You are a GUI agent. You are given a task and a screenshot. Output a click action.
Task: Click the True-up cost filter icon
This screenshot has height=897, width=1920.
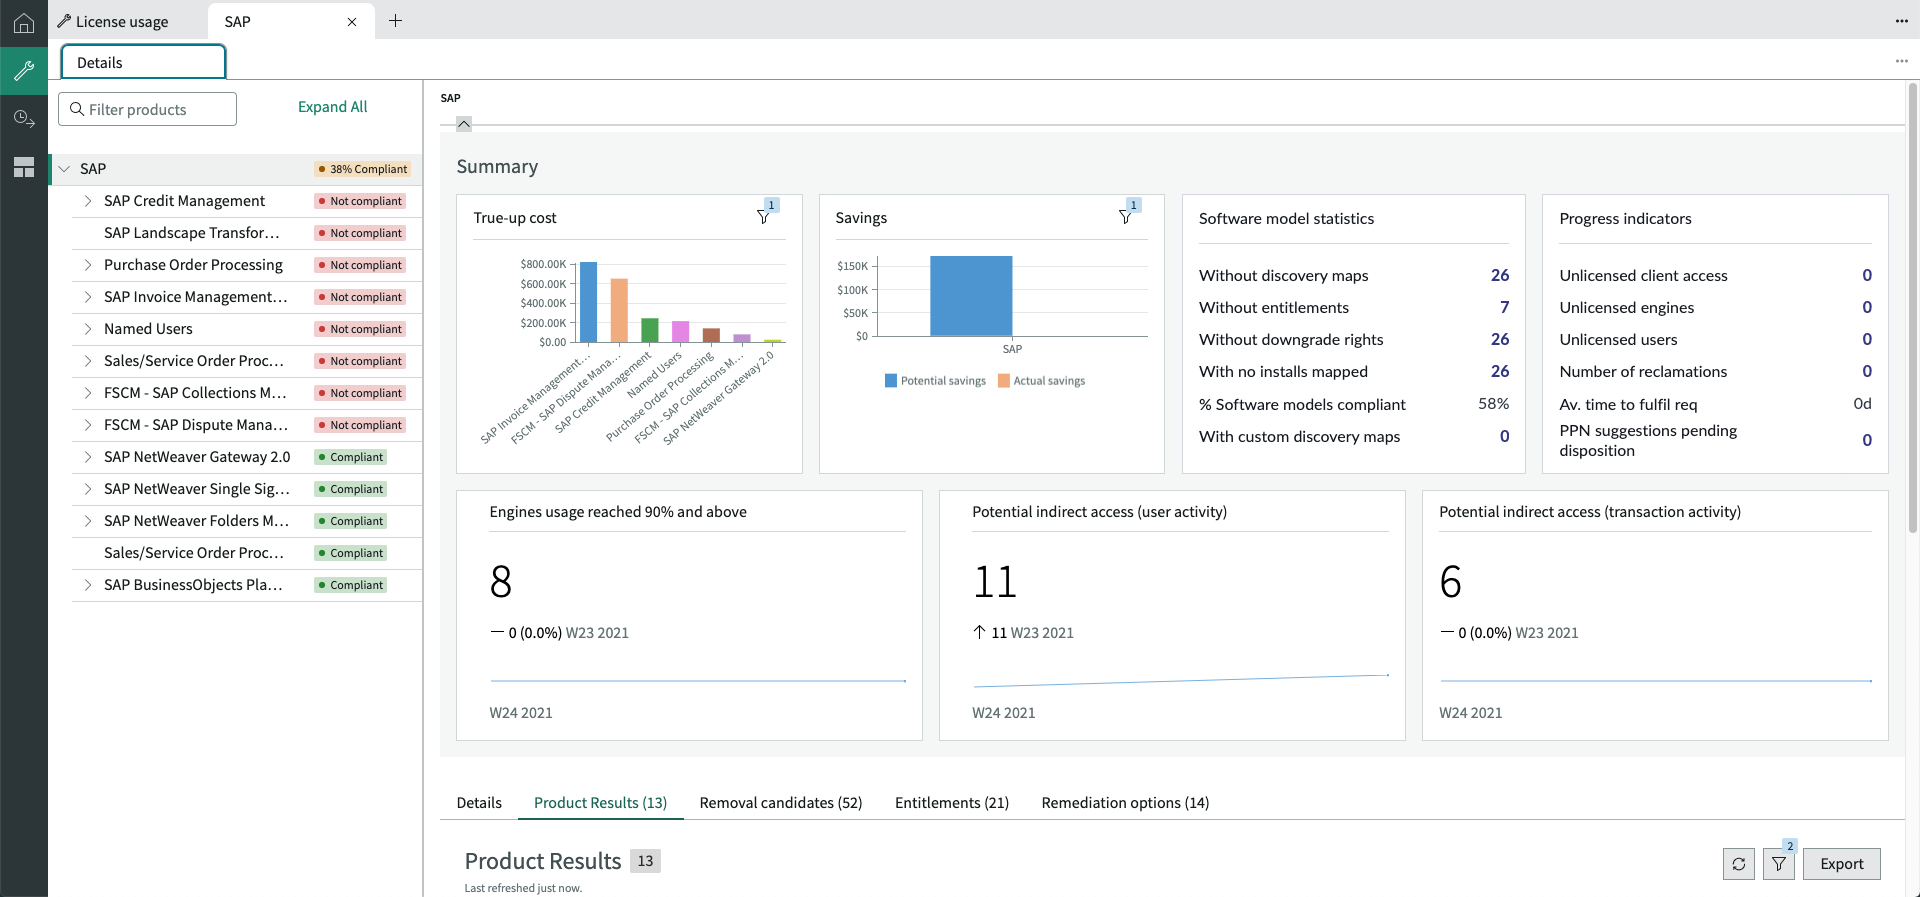tap(764, 217)
